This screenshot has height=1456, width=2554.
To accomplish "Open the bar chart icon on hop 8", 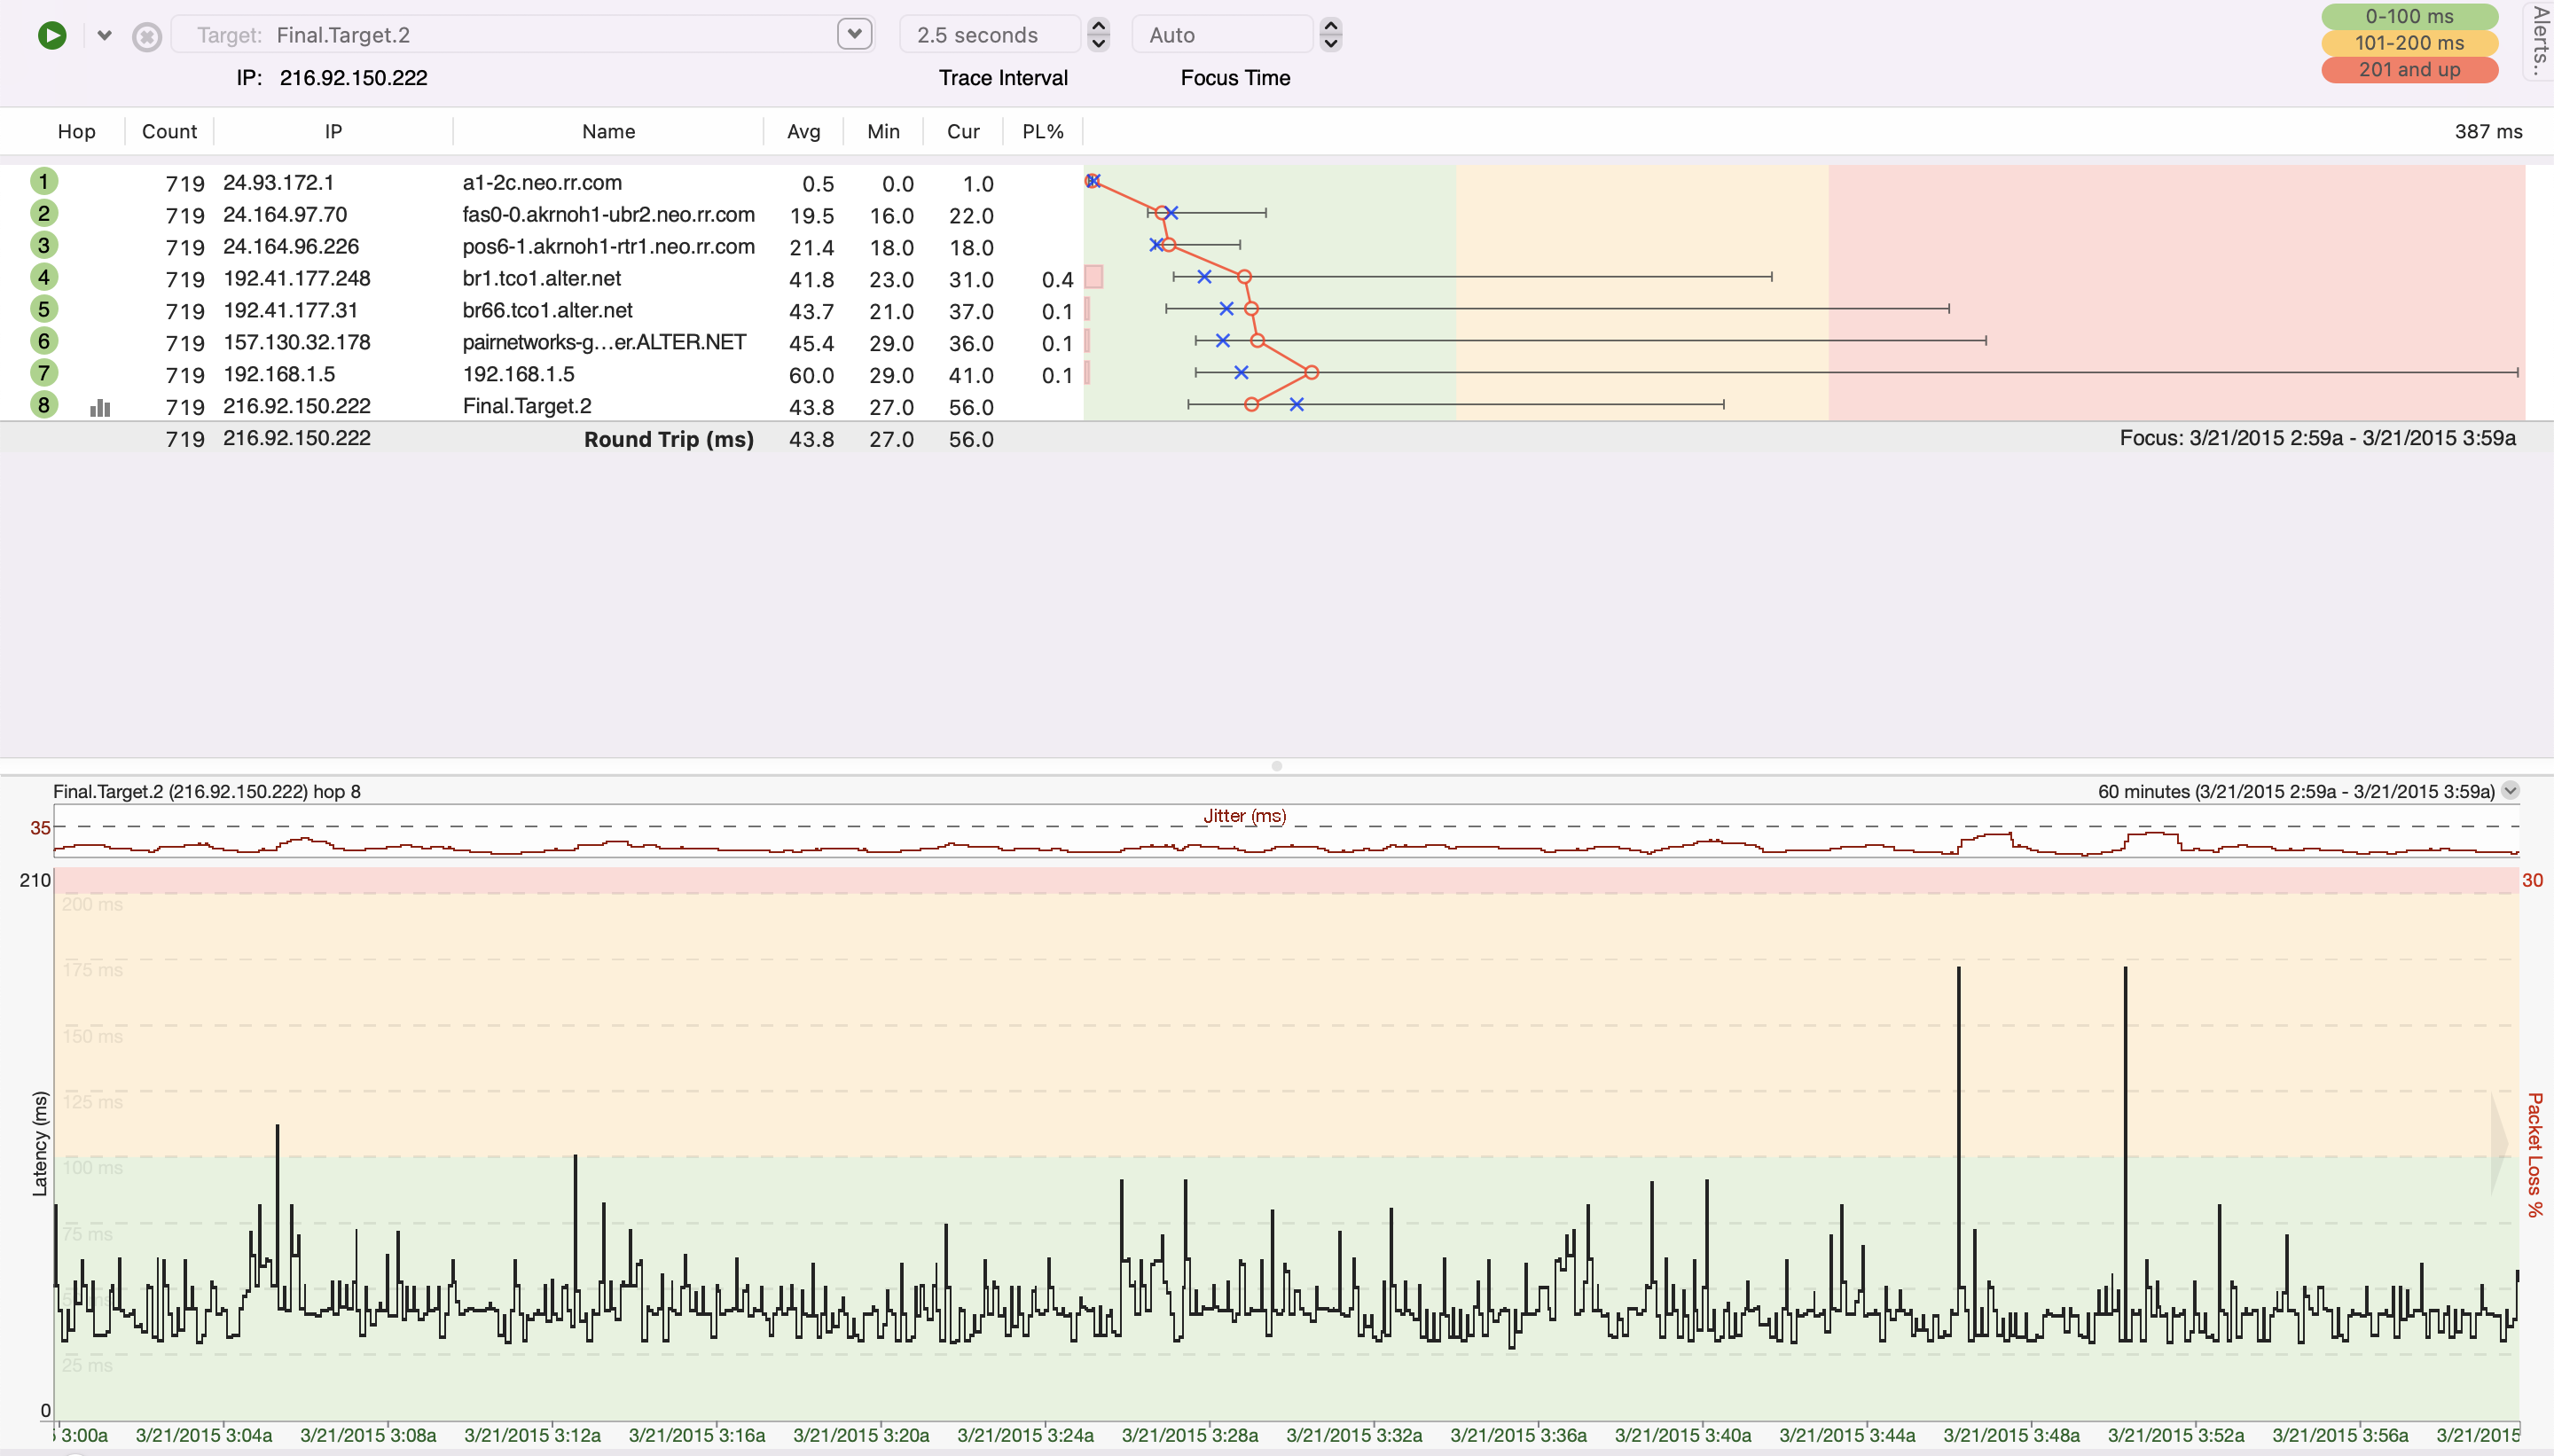I will [x=100, y=407].
